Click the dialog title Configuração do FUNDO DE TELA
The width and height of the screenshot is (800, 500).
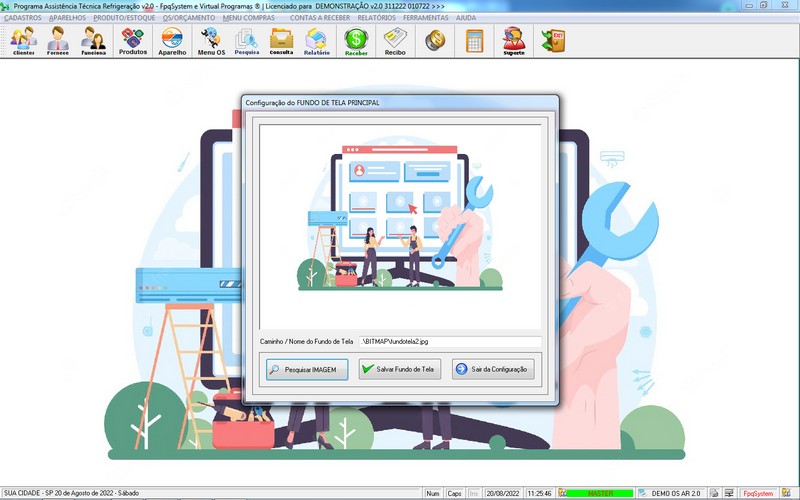pos(312,103)
